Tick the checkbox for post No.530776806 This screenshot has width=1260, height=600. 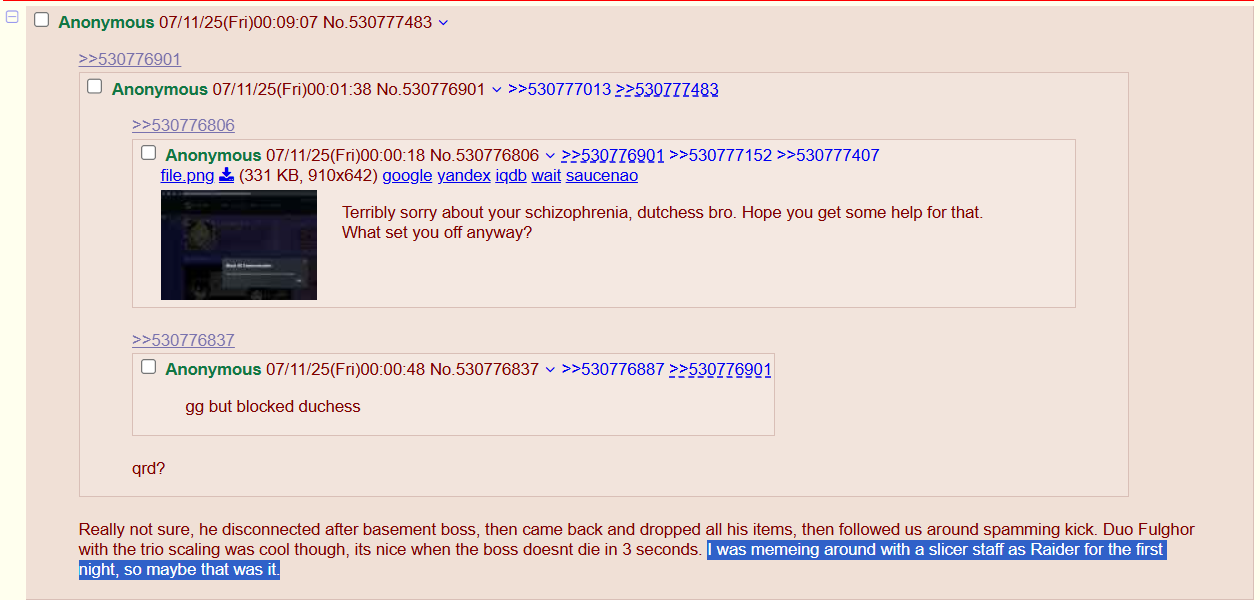coord(148,153)
